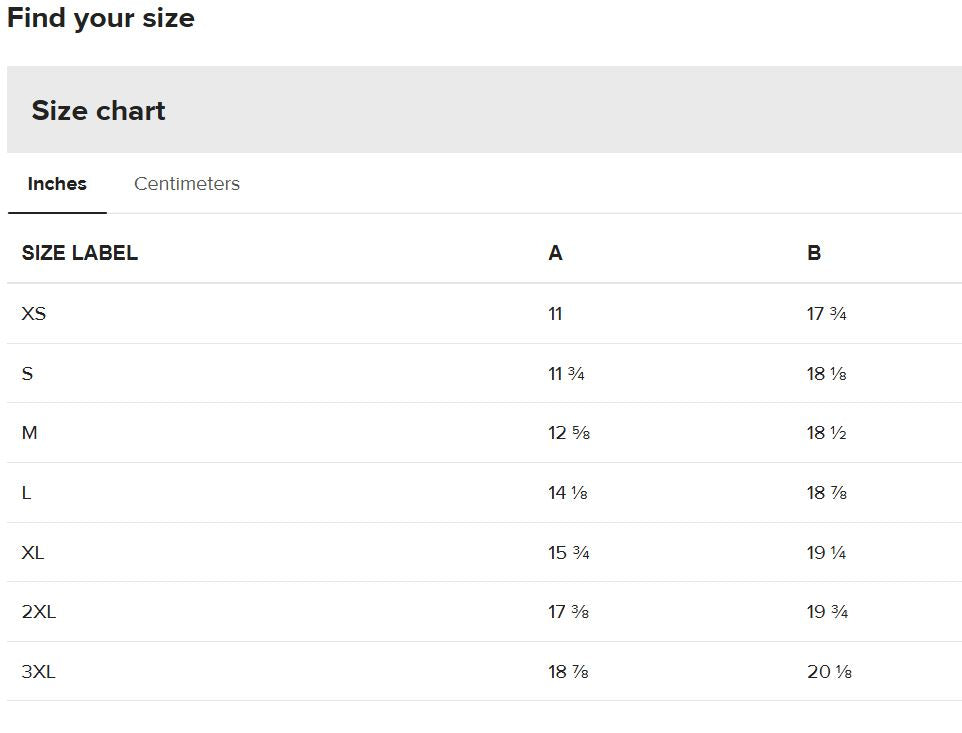Click column header B
Screen dimensions: 962x733
coord(814,253)
